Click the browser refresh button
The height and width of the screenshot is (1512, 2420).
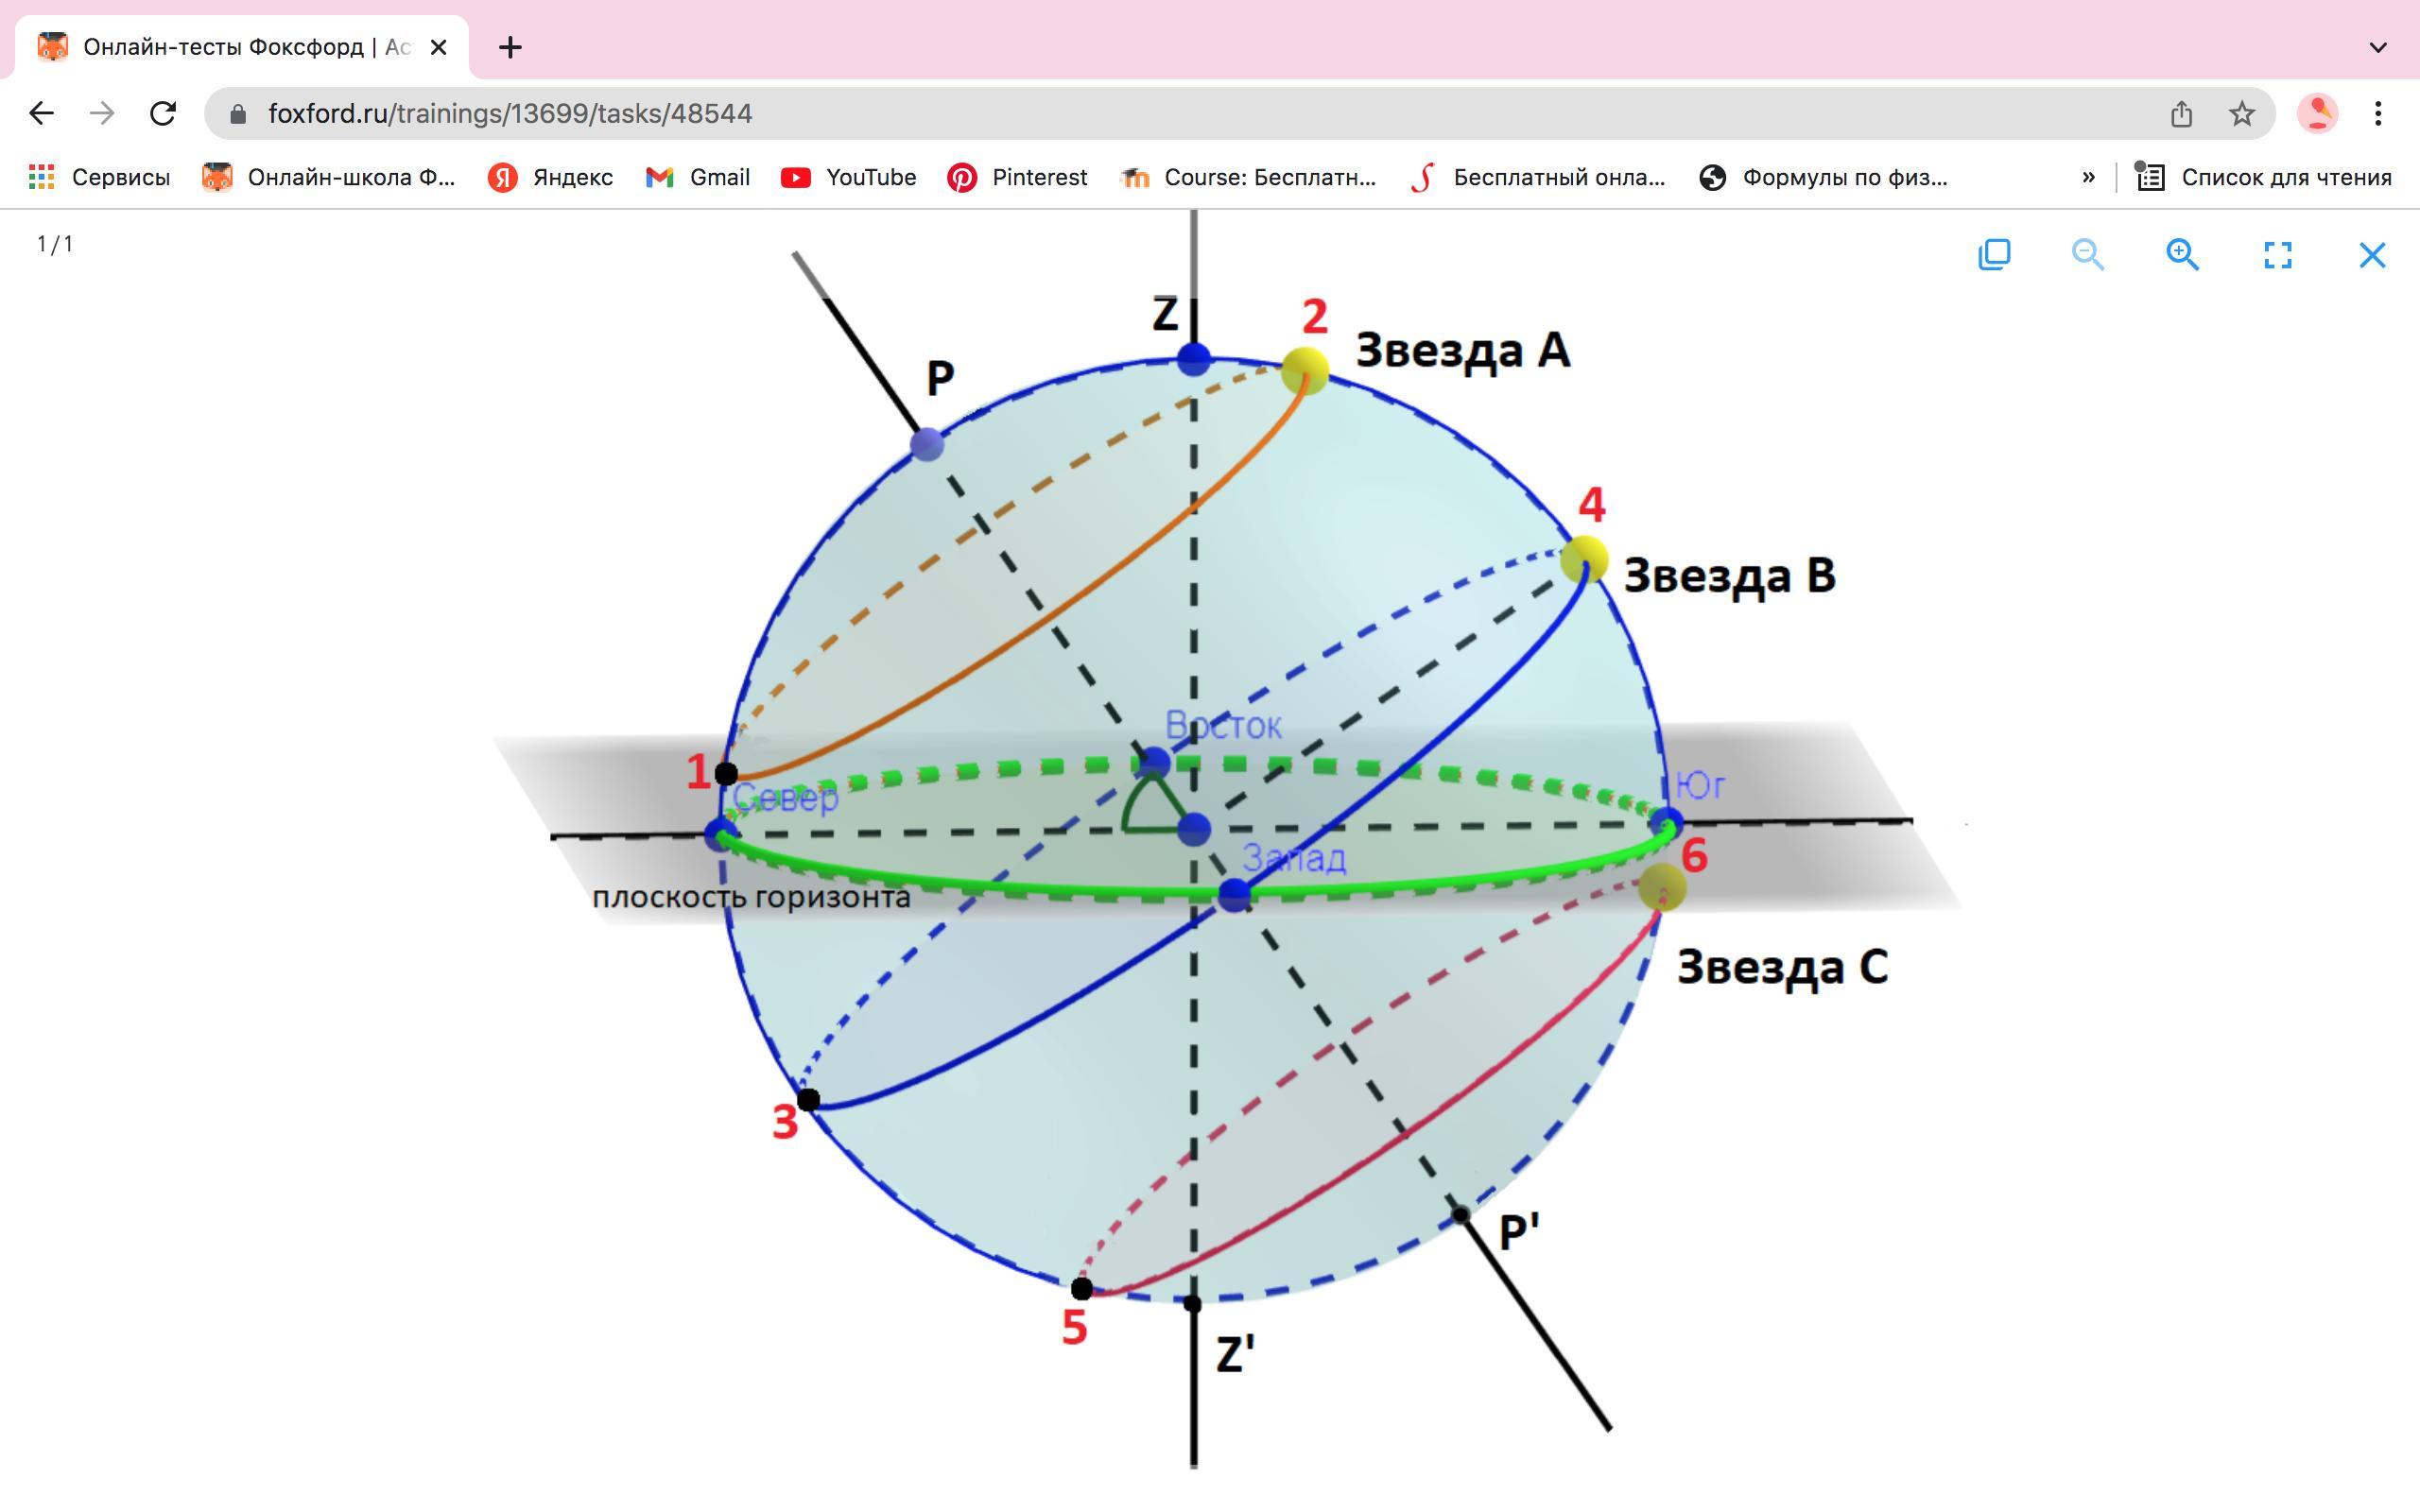coord(162,113)
